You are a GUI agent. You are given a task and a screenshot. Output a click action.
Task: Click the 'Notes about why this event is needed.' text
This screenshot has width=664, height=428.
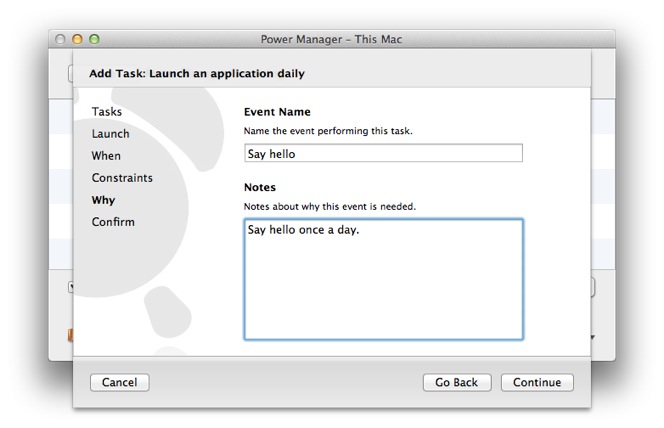coord(330,207)
